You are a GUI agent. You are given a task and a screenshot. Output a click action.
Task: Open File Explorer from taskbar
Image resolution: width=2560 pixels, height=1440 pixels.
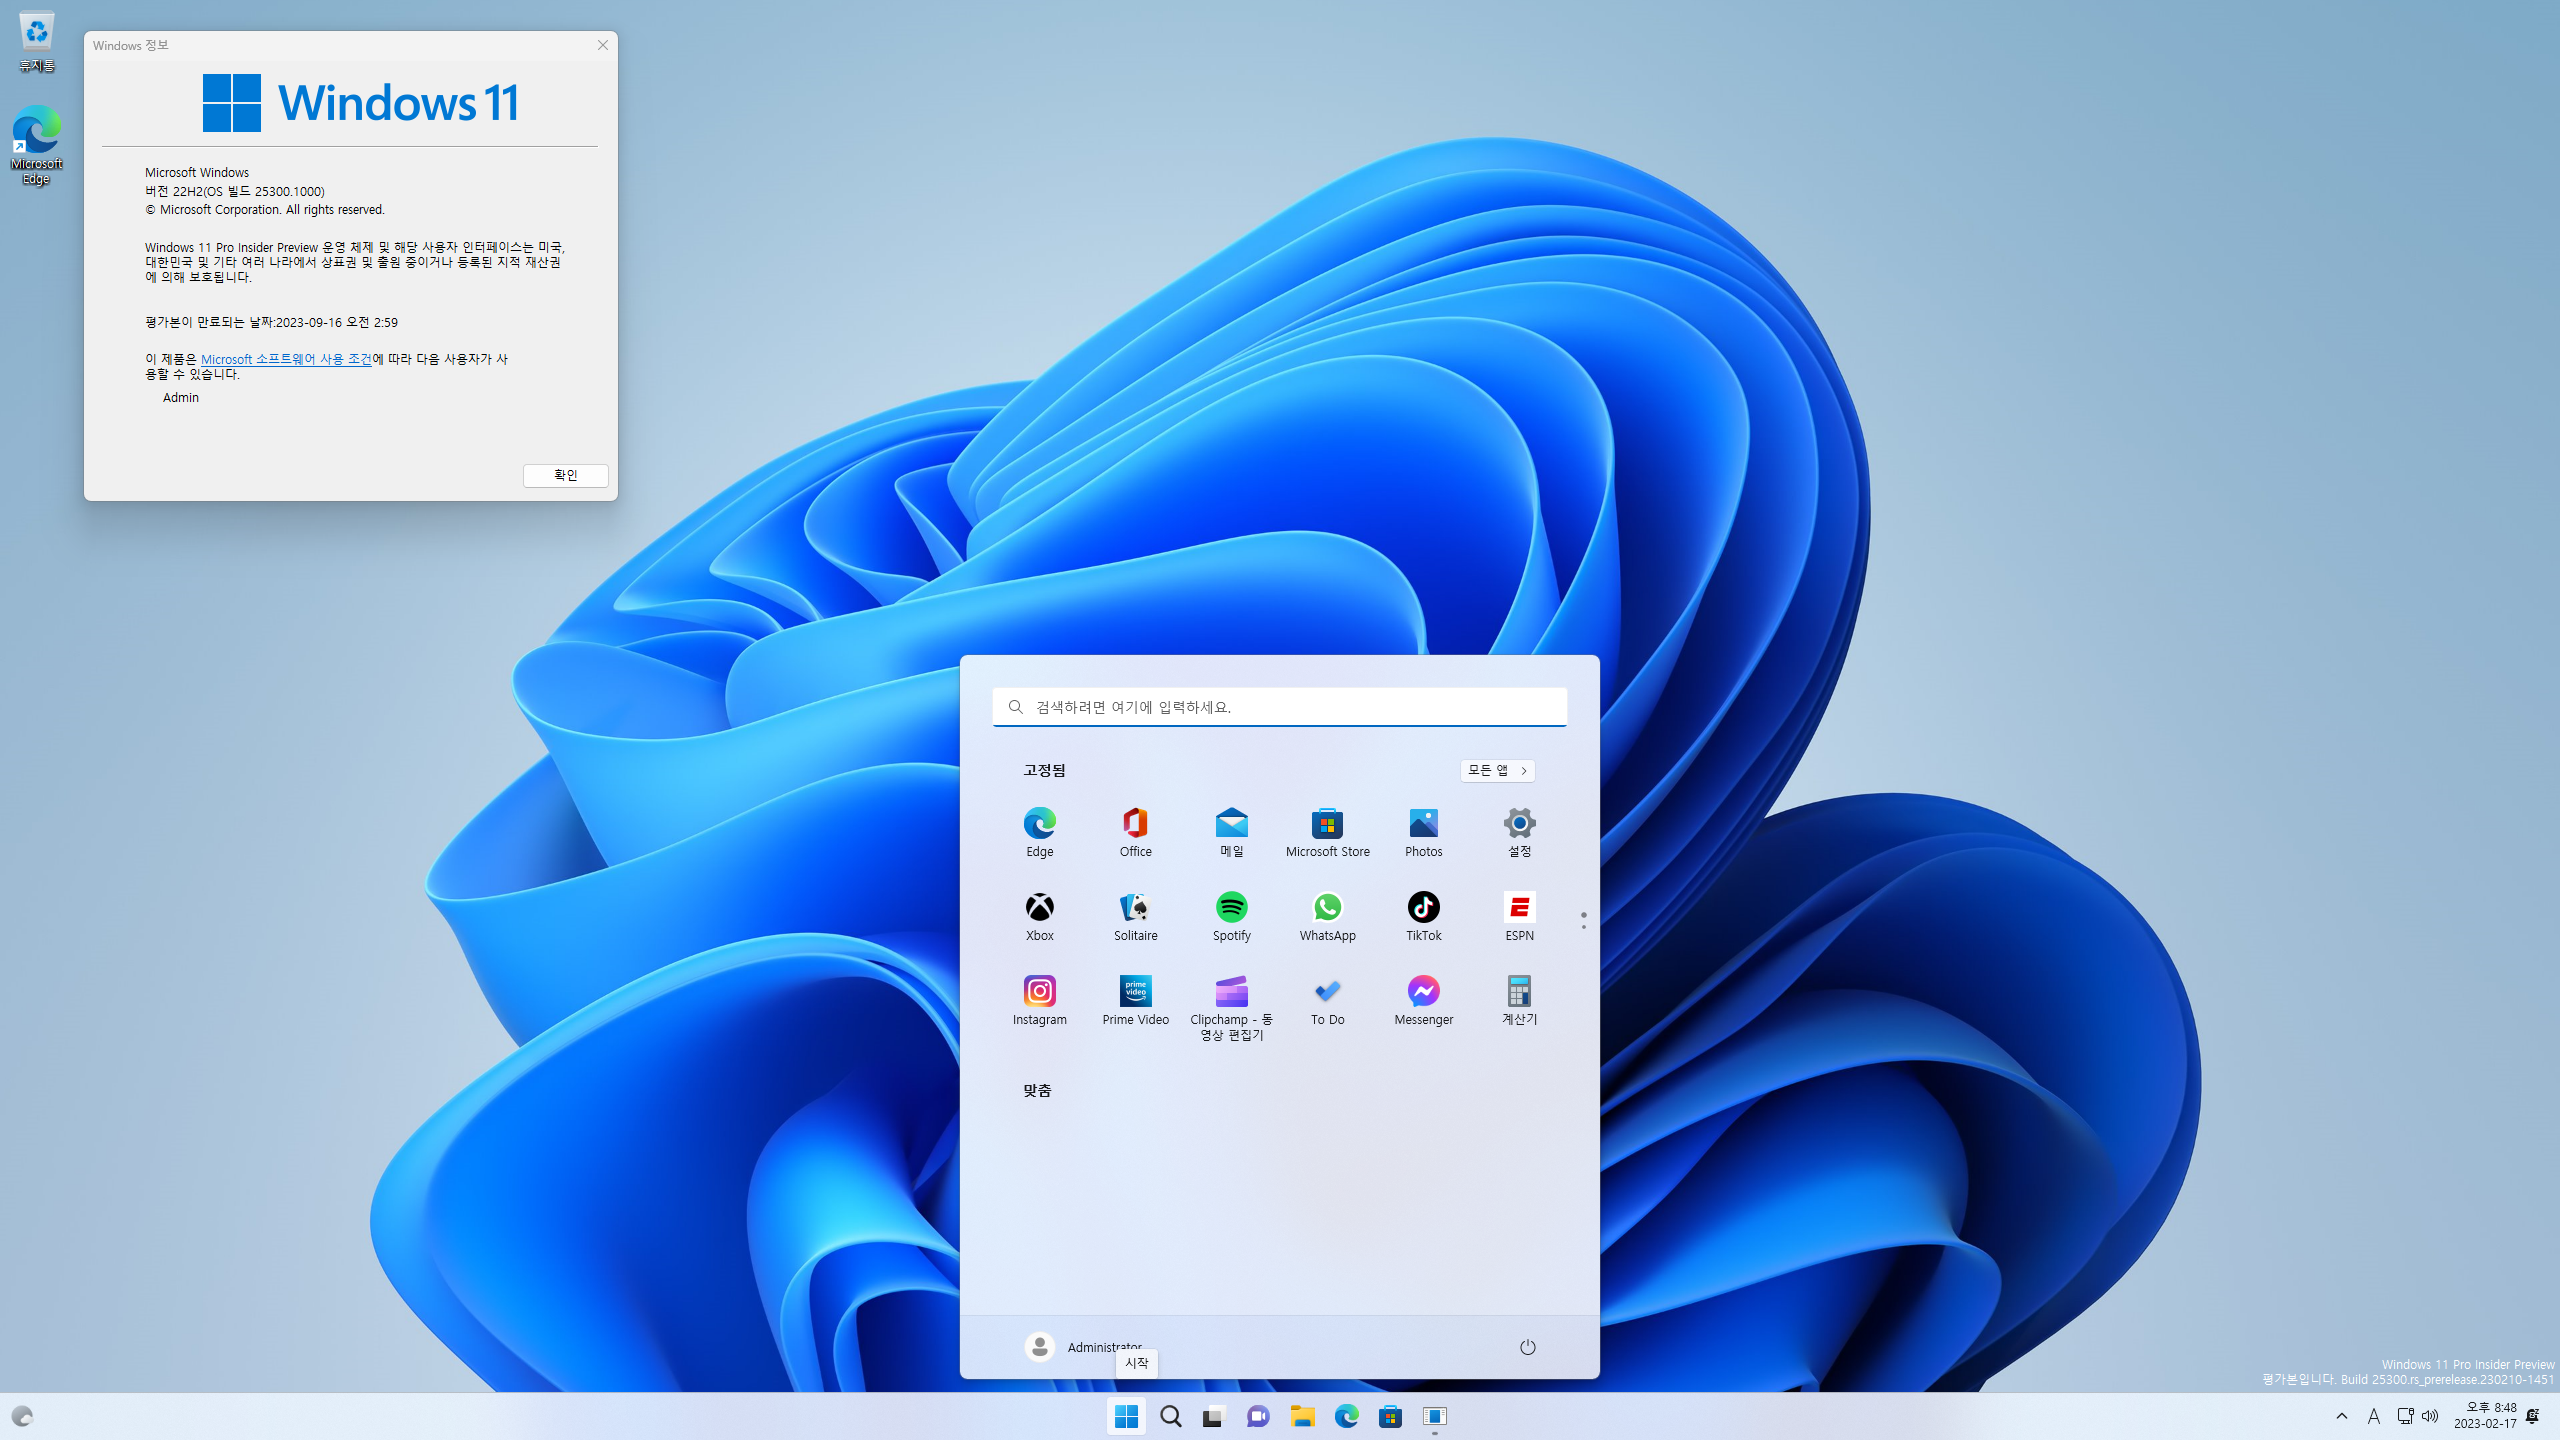click(1302, 1416)
